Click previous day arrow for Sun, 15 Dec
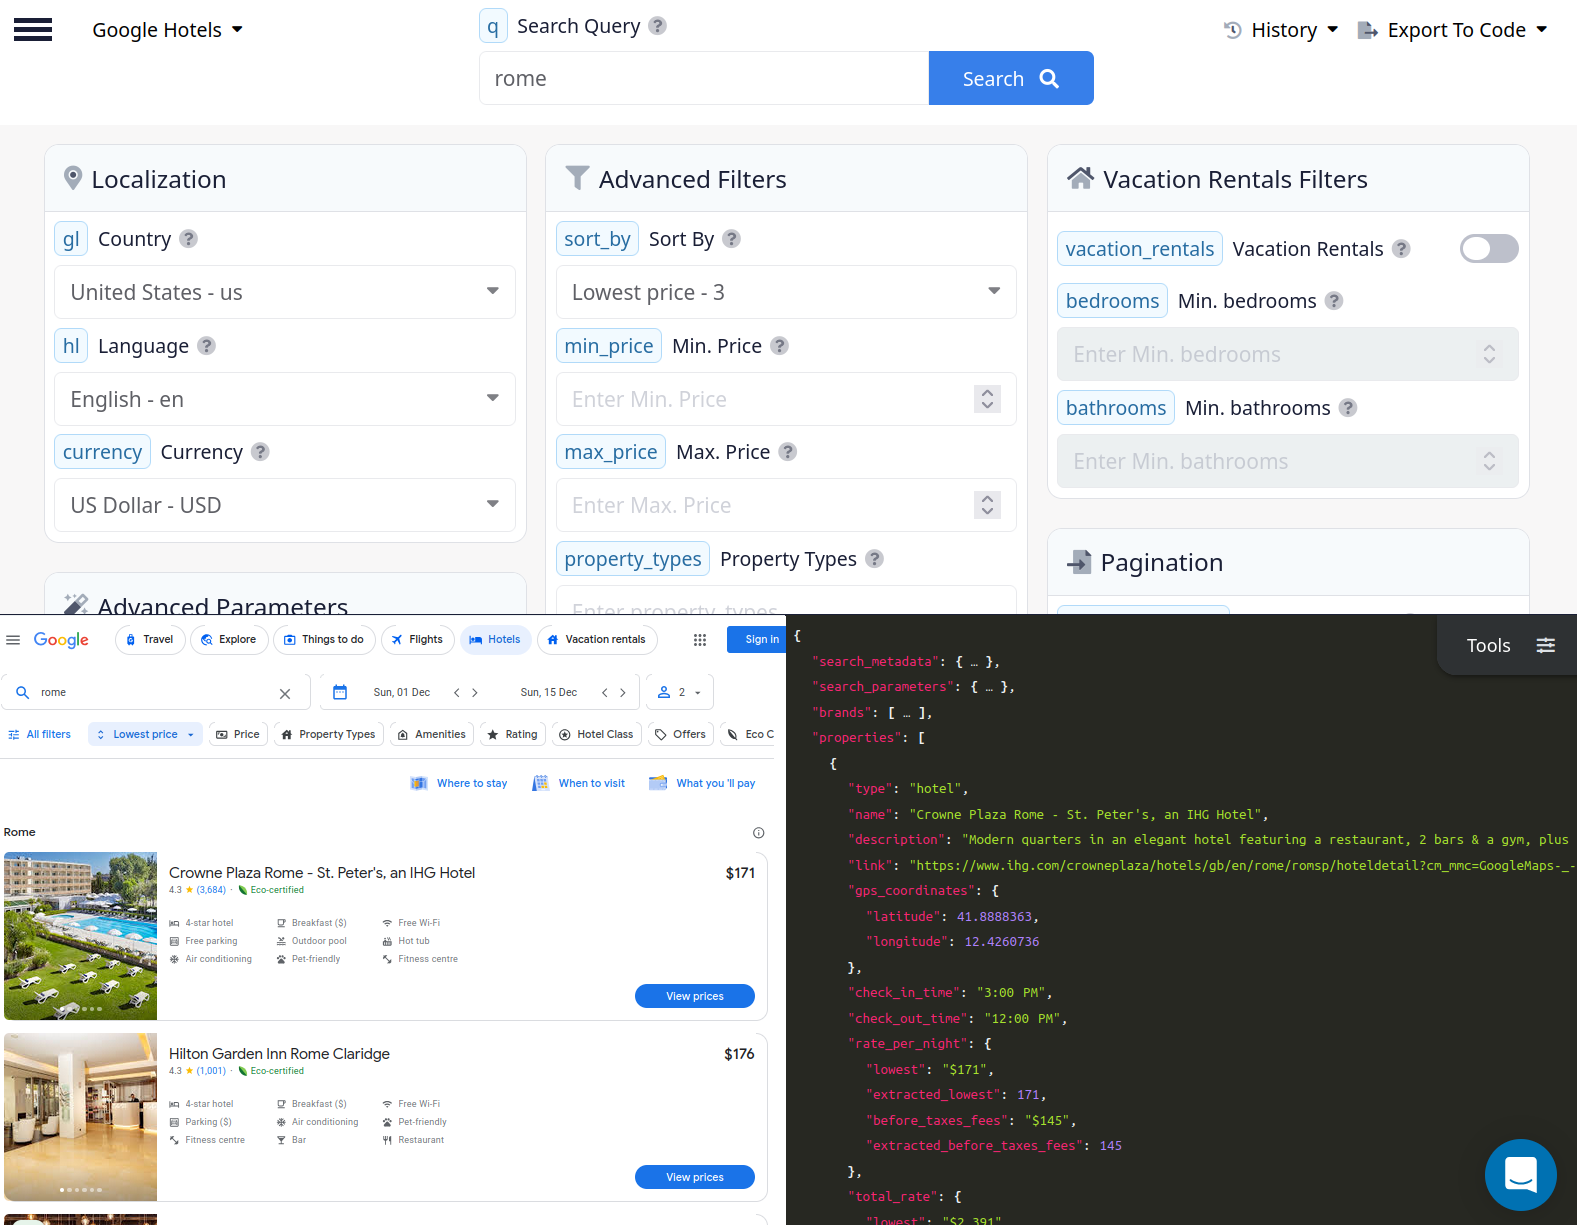Viewport: 1577px width, 1225px height. pos(605,692)
